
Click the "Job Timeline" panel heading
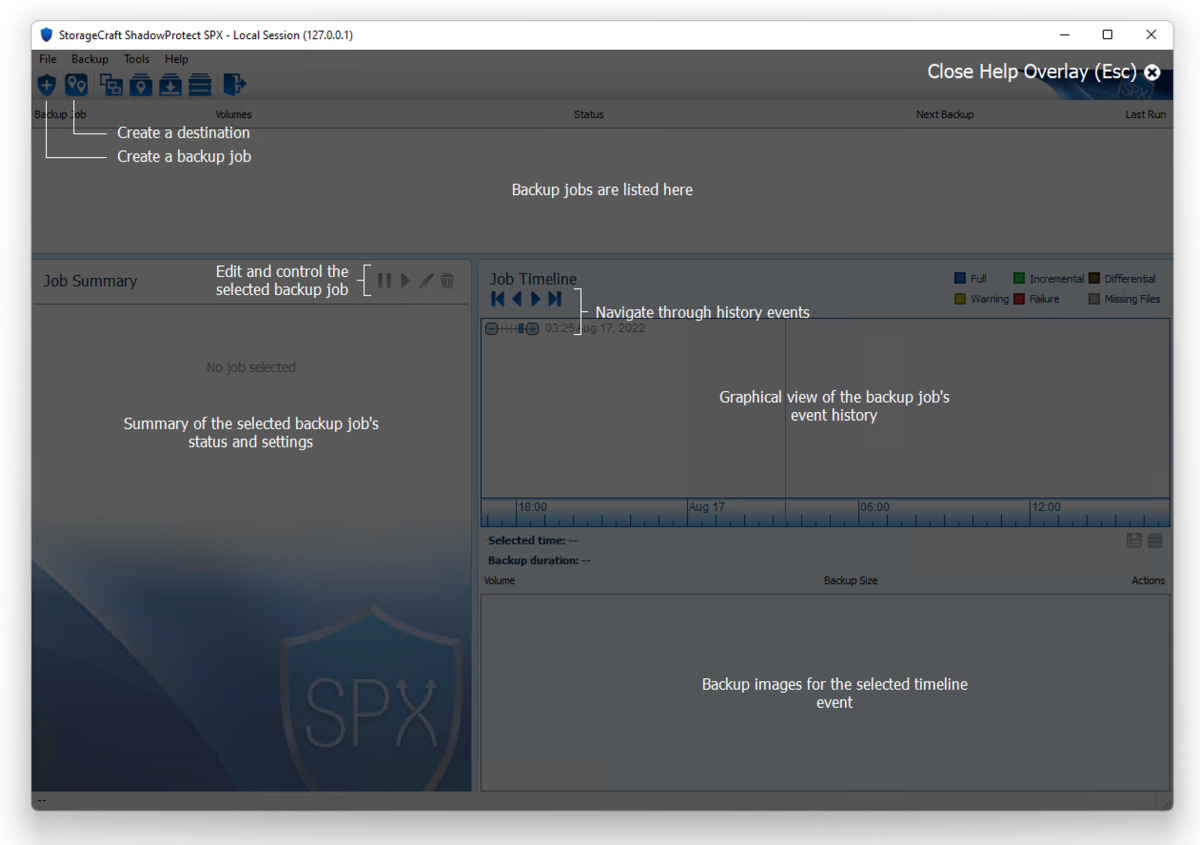[533, 279]
